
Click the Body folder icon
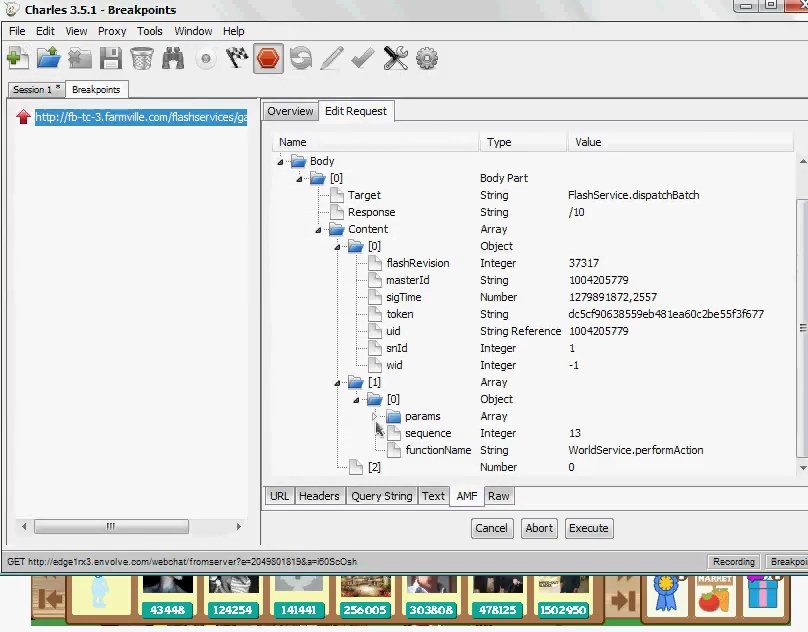[298, 161]
